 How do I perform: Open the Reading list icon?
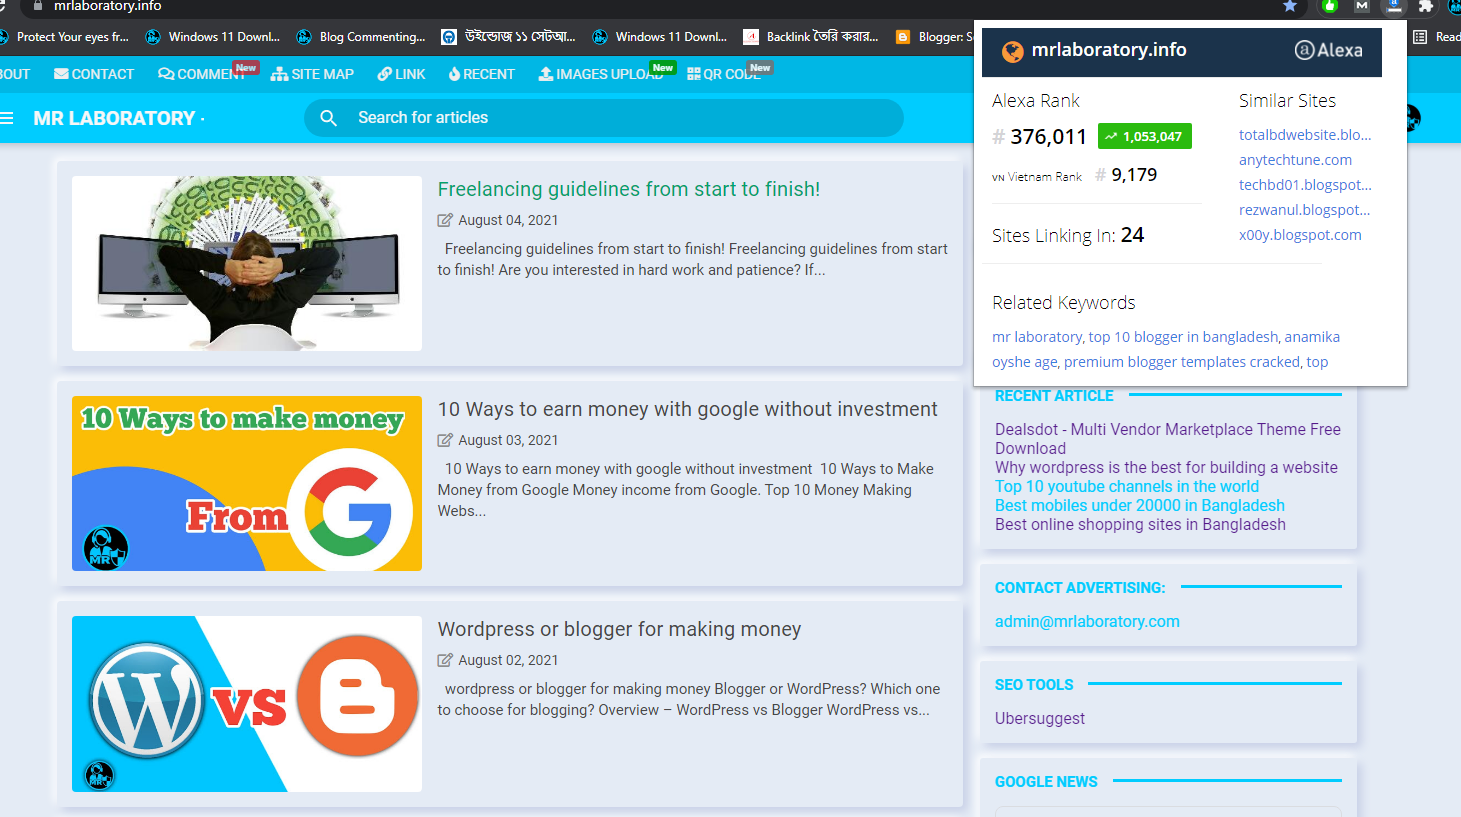pos(1420,37)
